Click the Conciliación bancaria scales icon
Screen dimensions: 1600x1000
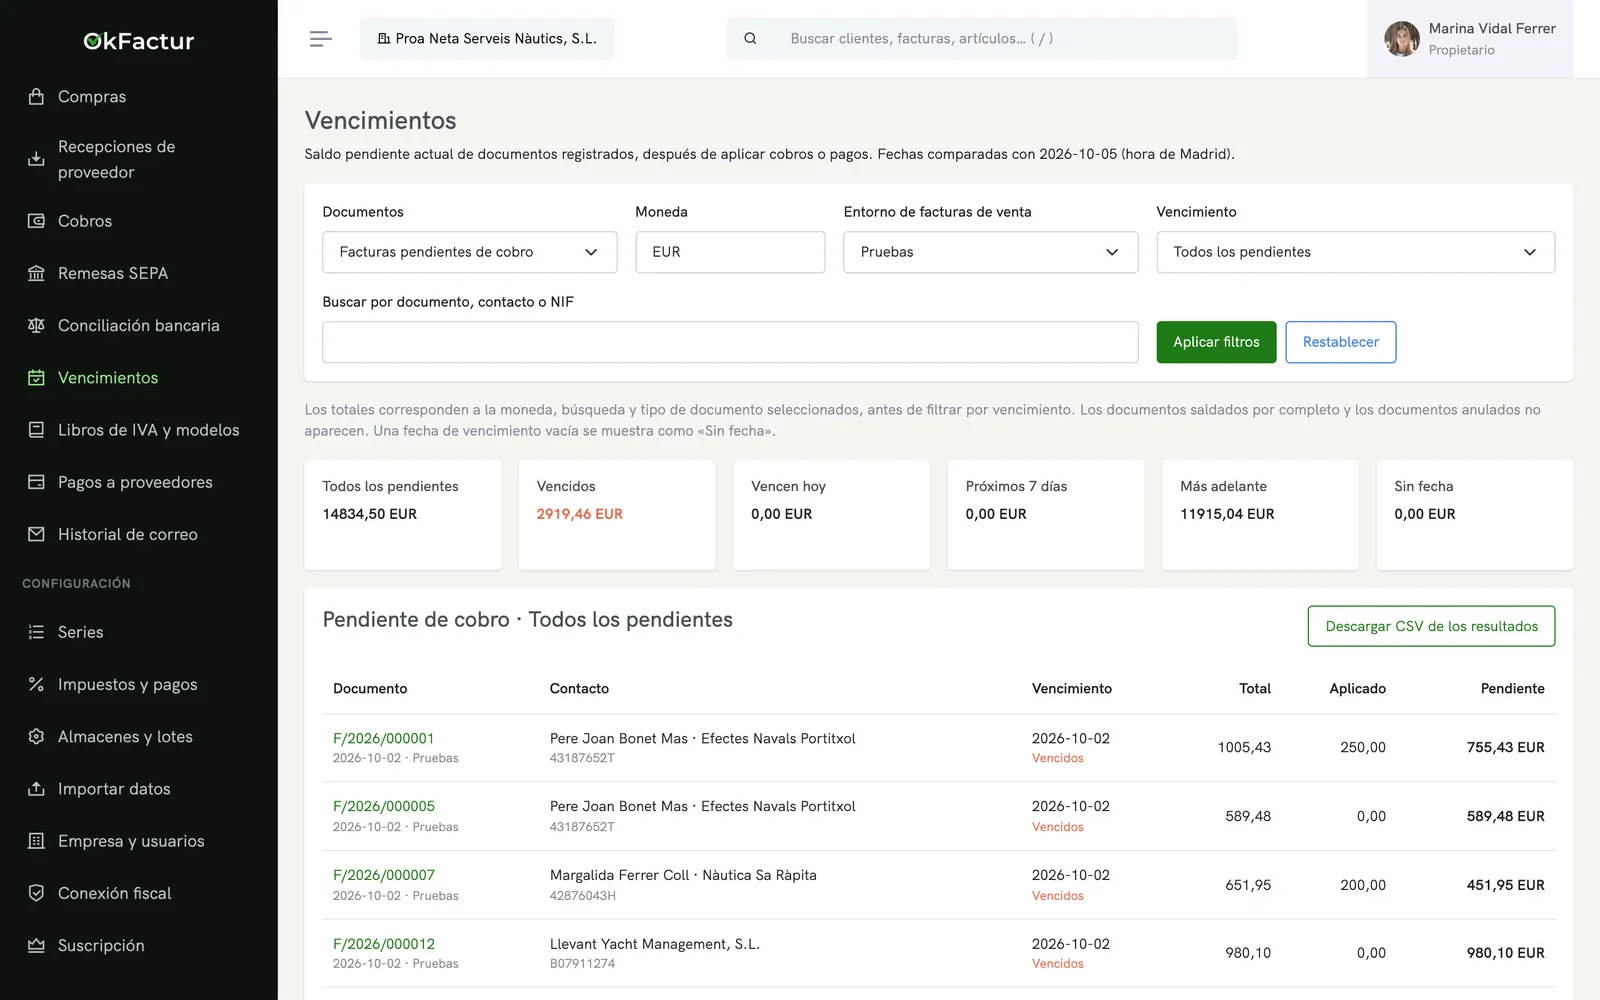pos(36,325)
